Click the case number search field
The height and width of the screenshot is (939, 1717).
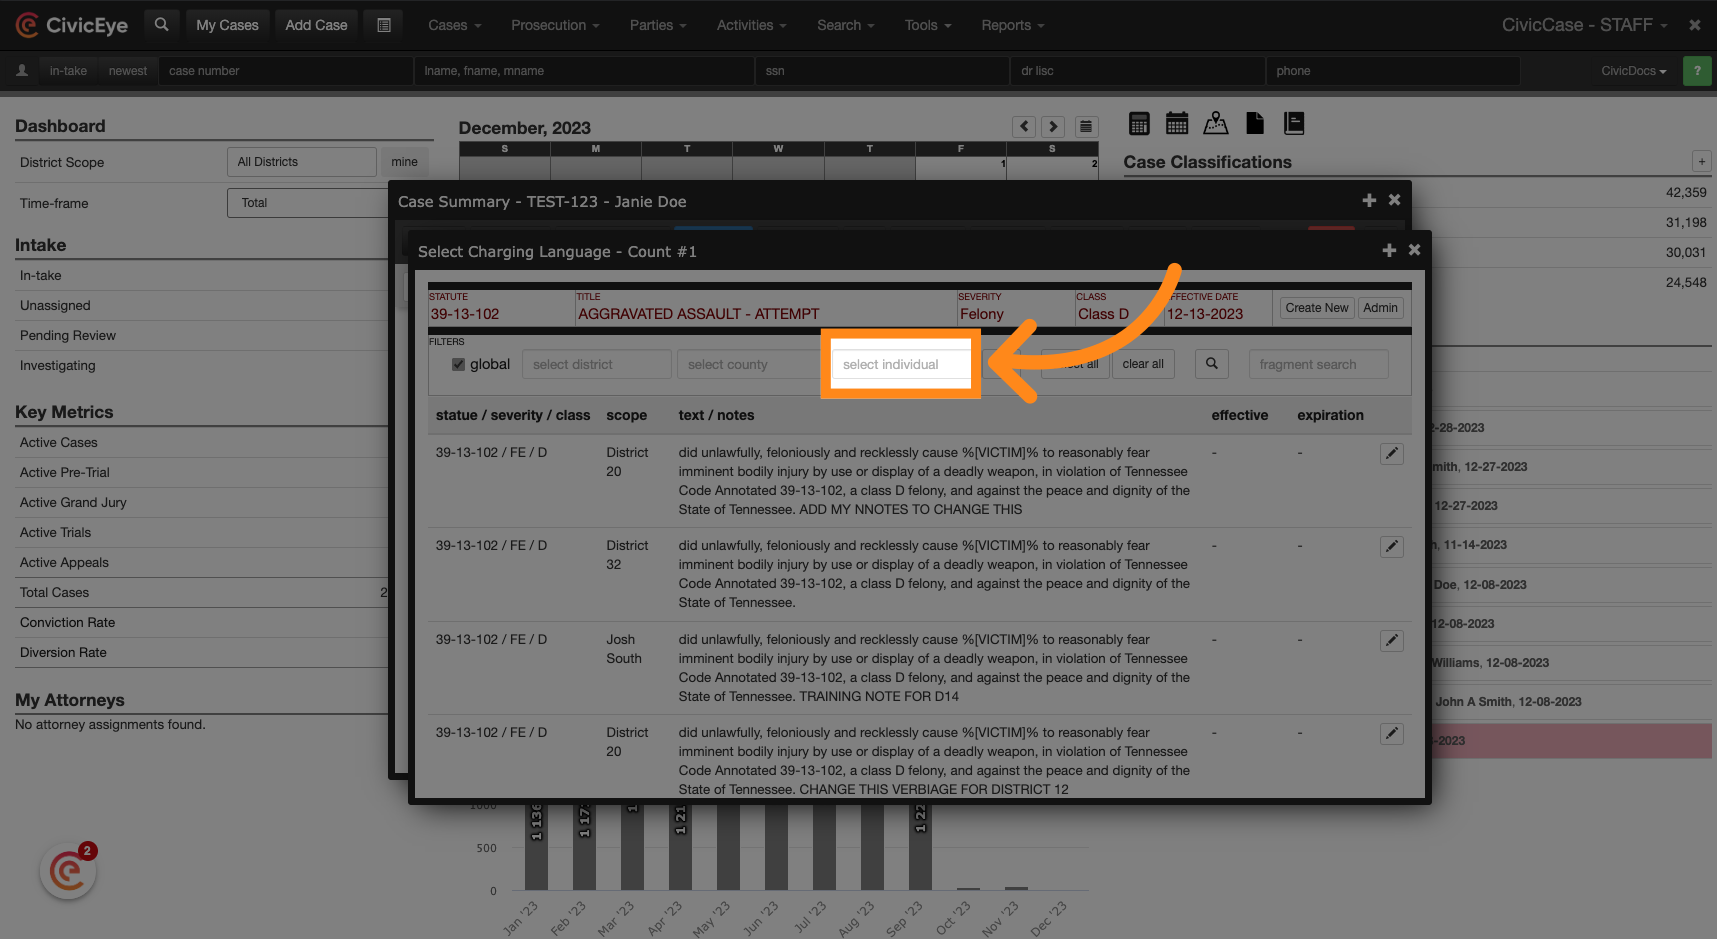click(285, 71)
